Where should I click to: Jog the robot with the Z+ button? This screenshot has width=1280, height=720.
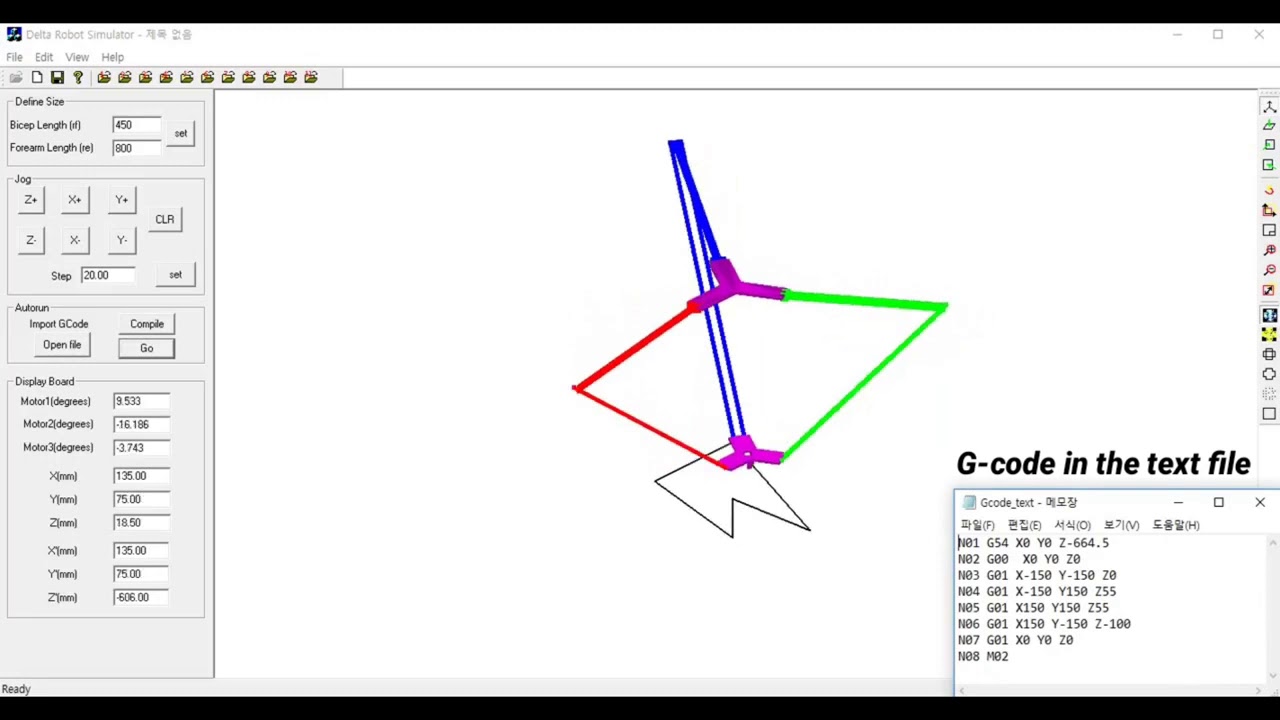[x=31, y=200]
